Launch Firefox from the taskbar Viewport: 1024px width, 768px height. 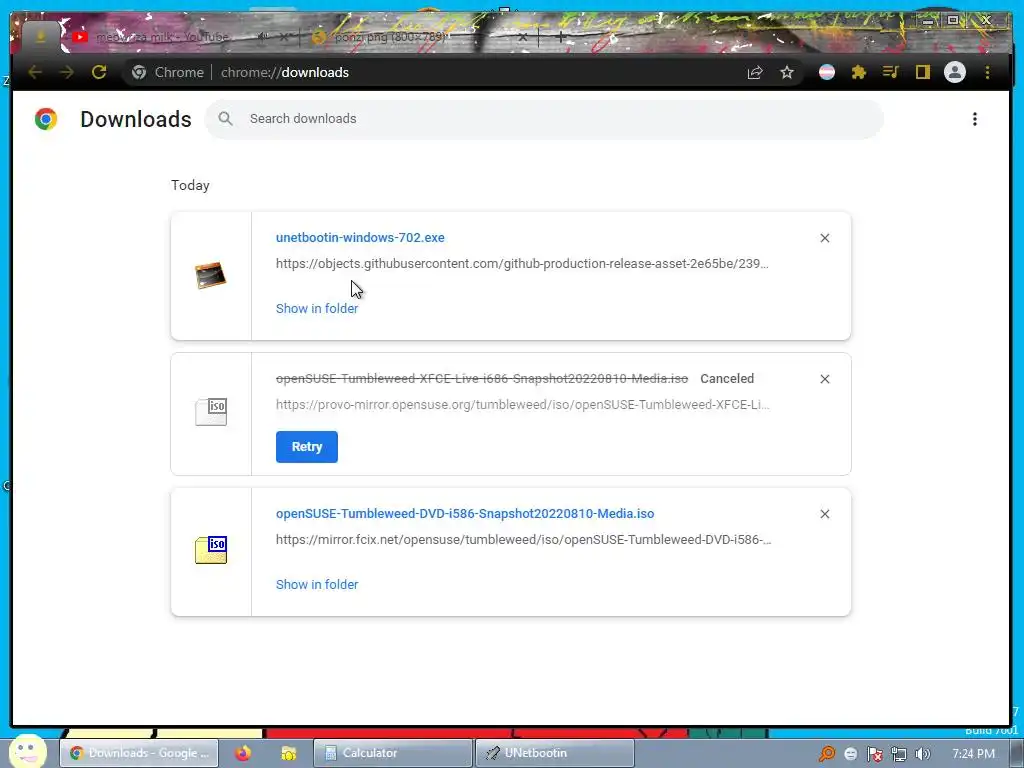243,753
